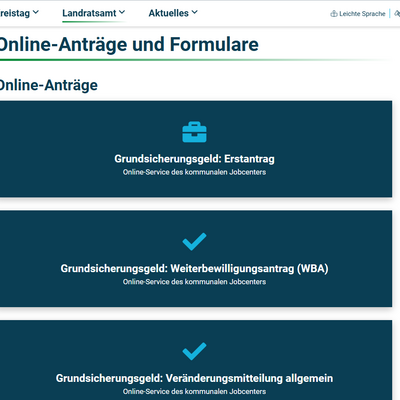This screenshot has height=400, width=400.
Task: Open Grundsicherungsgeld: Veränderungsmitteilung allgemein
Action: click(x=195, y=360)
